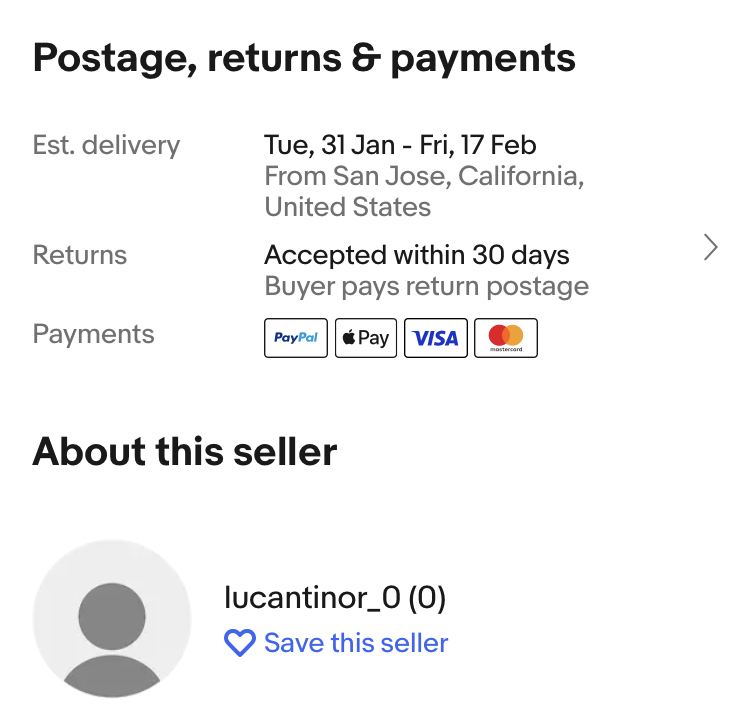This screenshot has height=715, width=750.
Task: Click the Apple Pay icon
Action: (365, 338)
